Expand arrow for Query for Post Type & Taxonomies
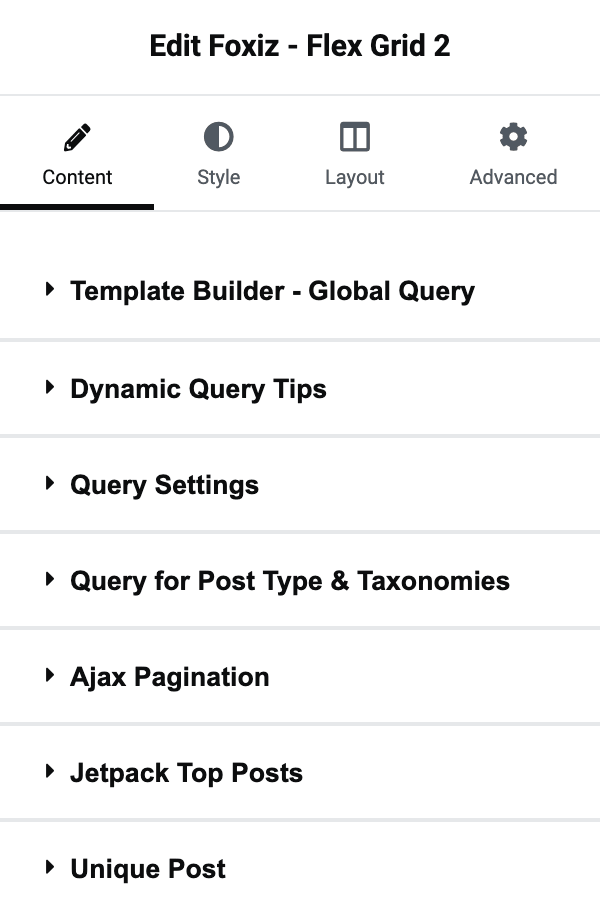 [x=50, y=579]
